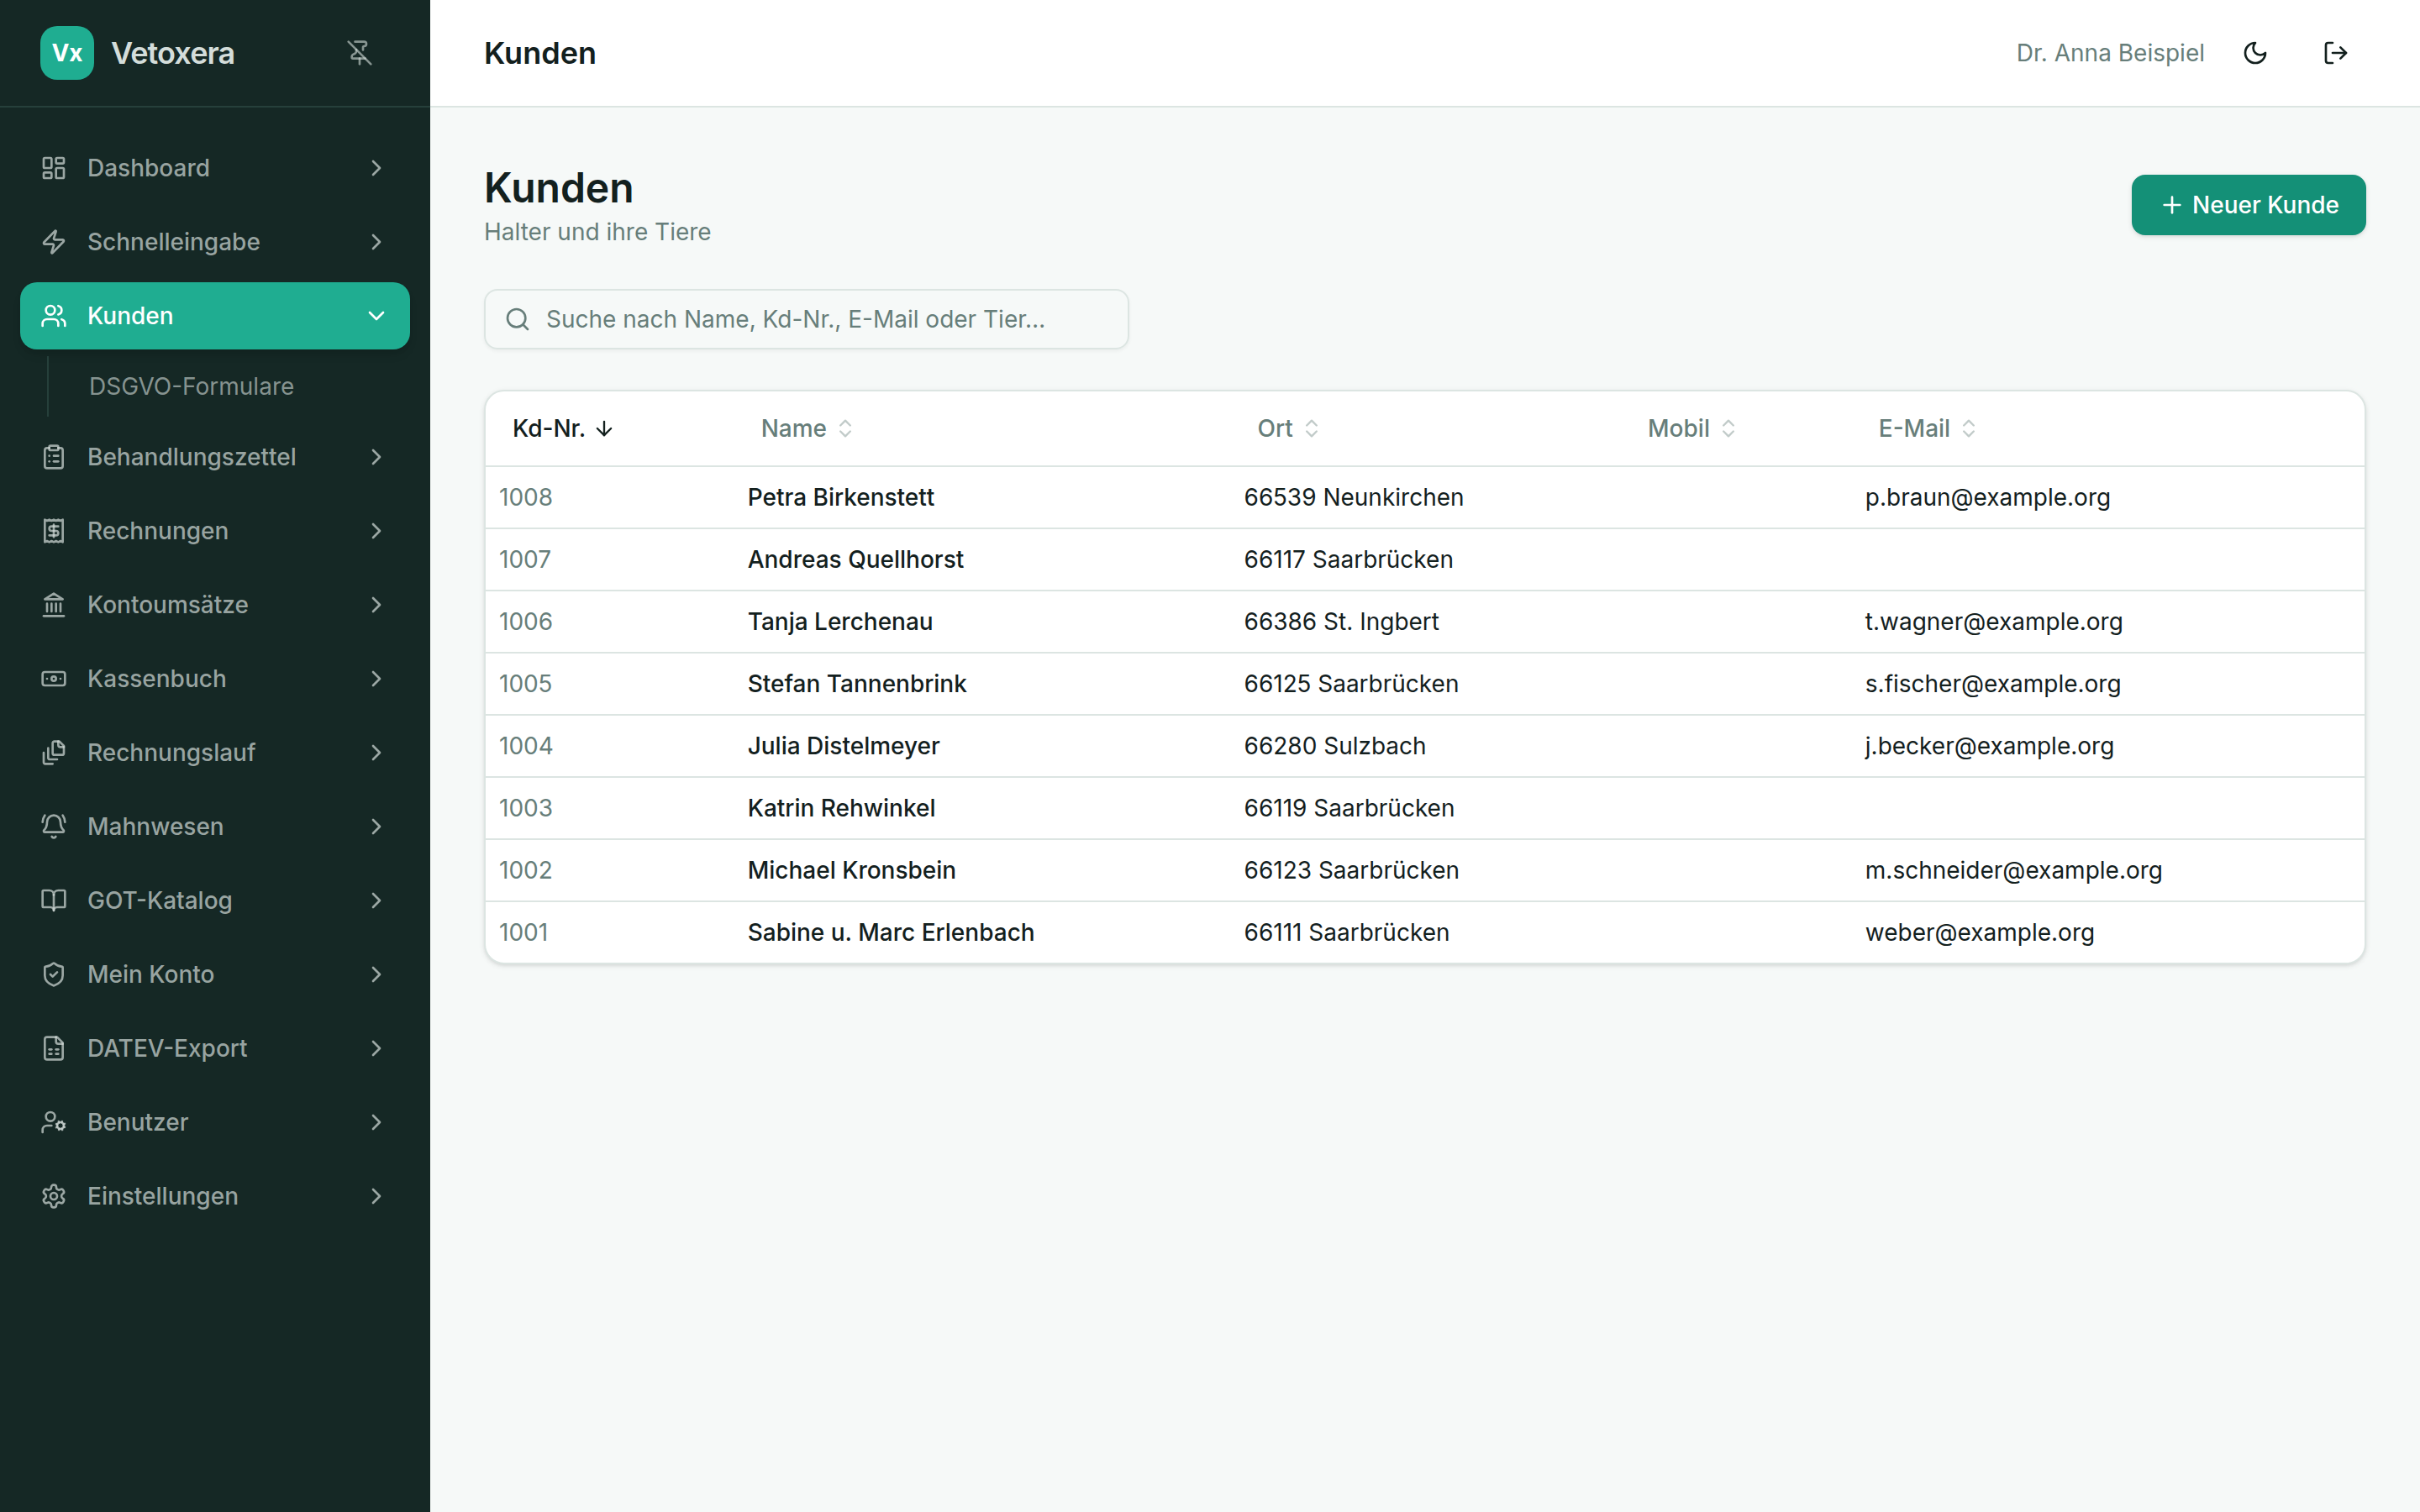Open customer Sabine u. Marc Erlenbach

pyautogui.click(x=890, y=932)
